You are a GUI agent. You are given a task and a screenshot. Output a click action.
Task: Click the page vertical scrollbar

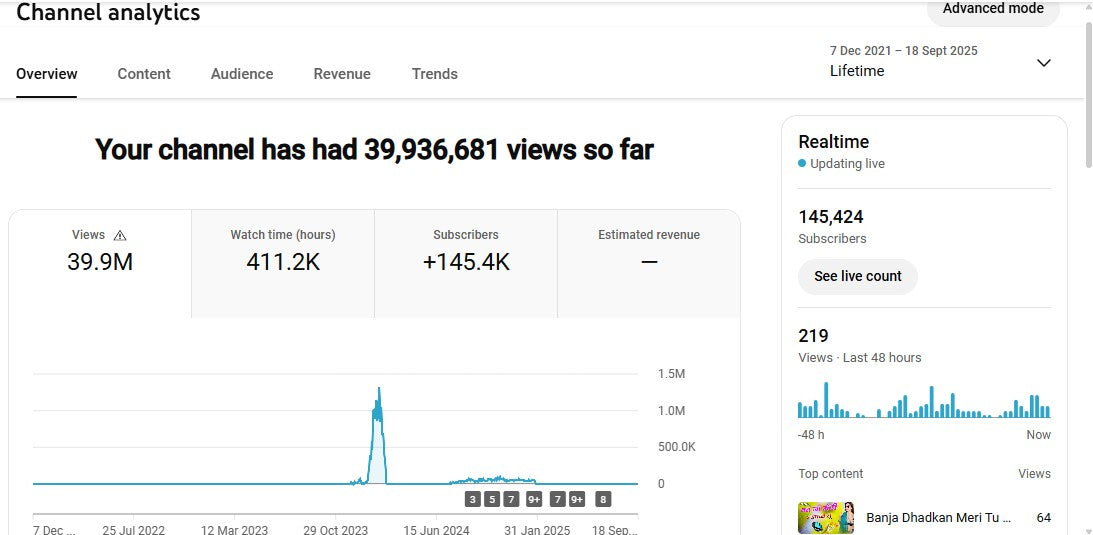[x=1088, y=90]
